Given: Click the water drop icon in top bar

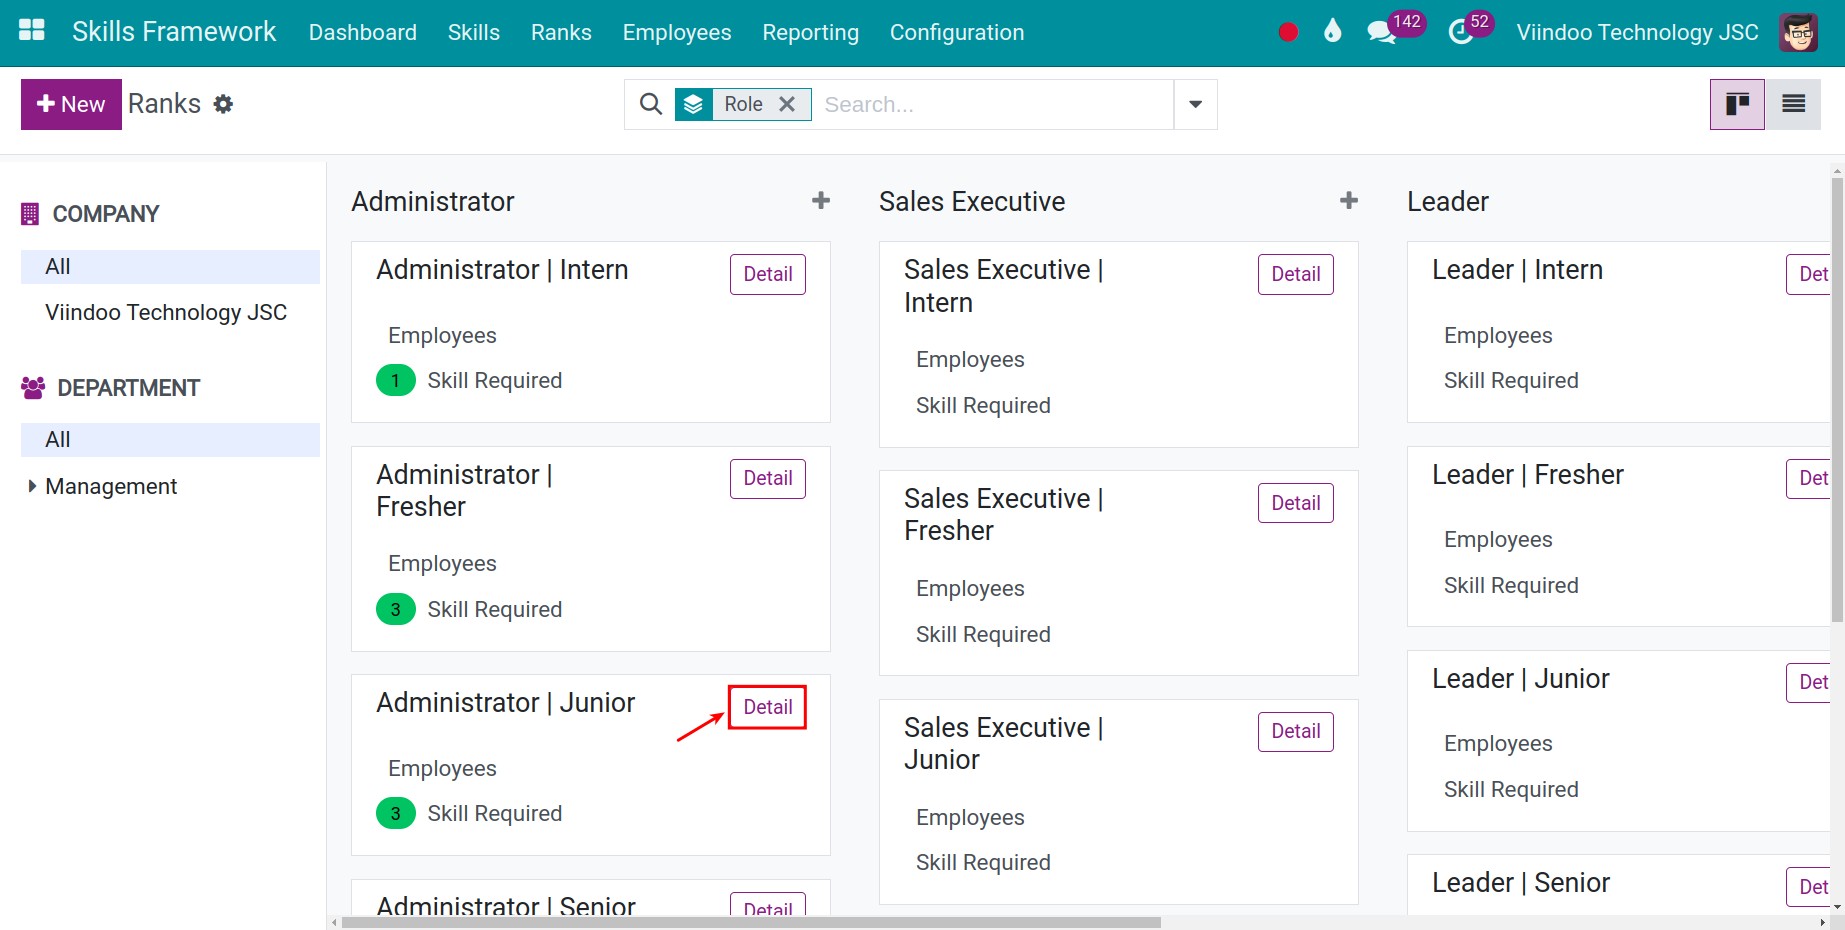Looking at the screenshot, I should [x=1332, y=31].
